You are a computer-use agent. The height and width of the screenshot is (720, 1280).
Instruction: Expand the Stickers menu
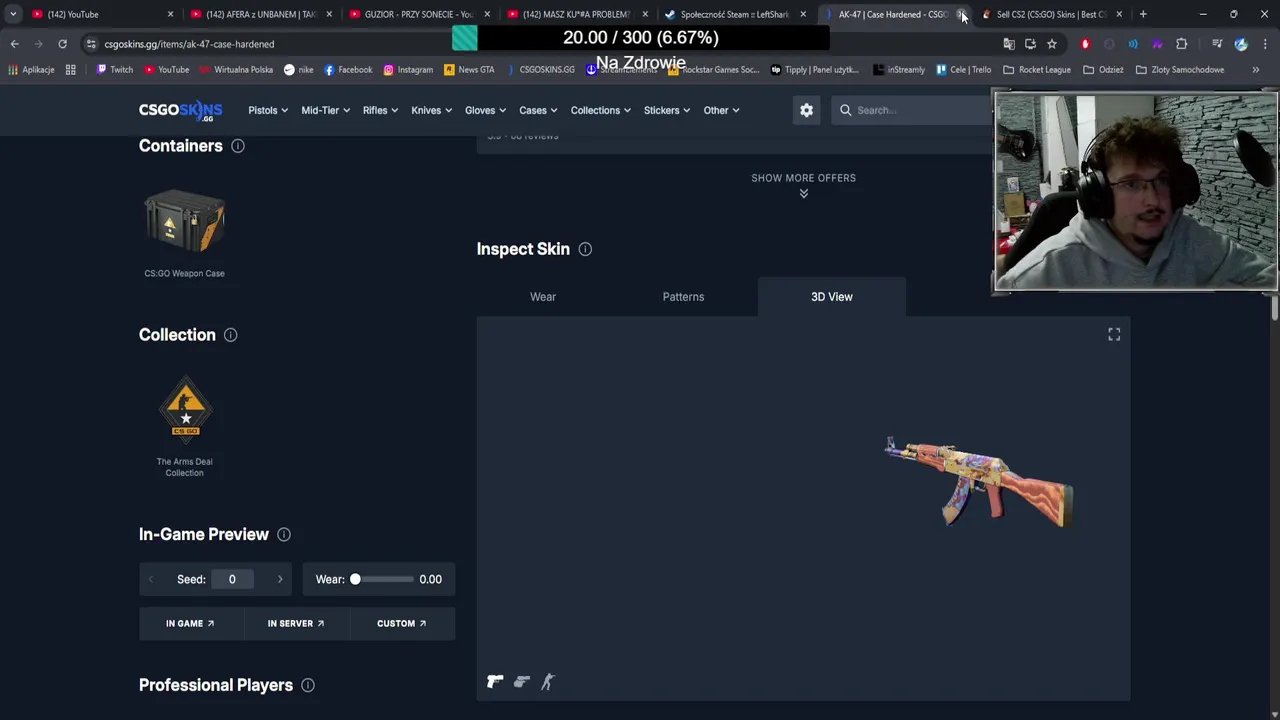click(x=667, y=110)
